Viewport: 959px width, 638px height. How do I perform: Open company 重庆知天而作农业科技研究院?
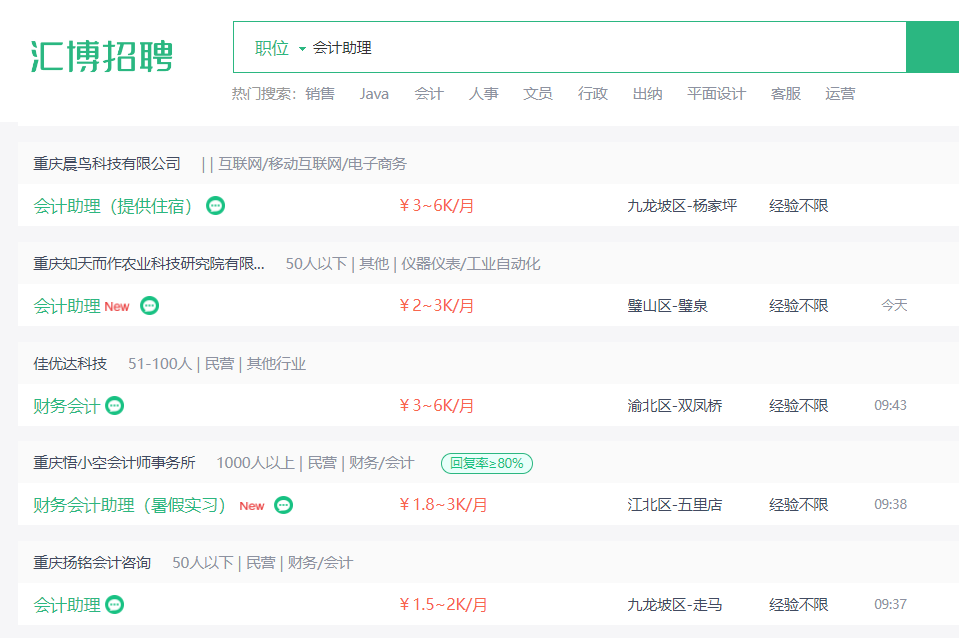[149, 264]
